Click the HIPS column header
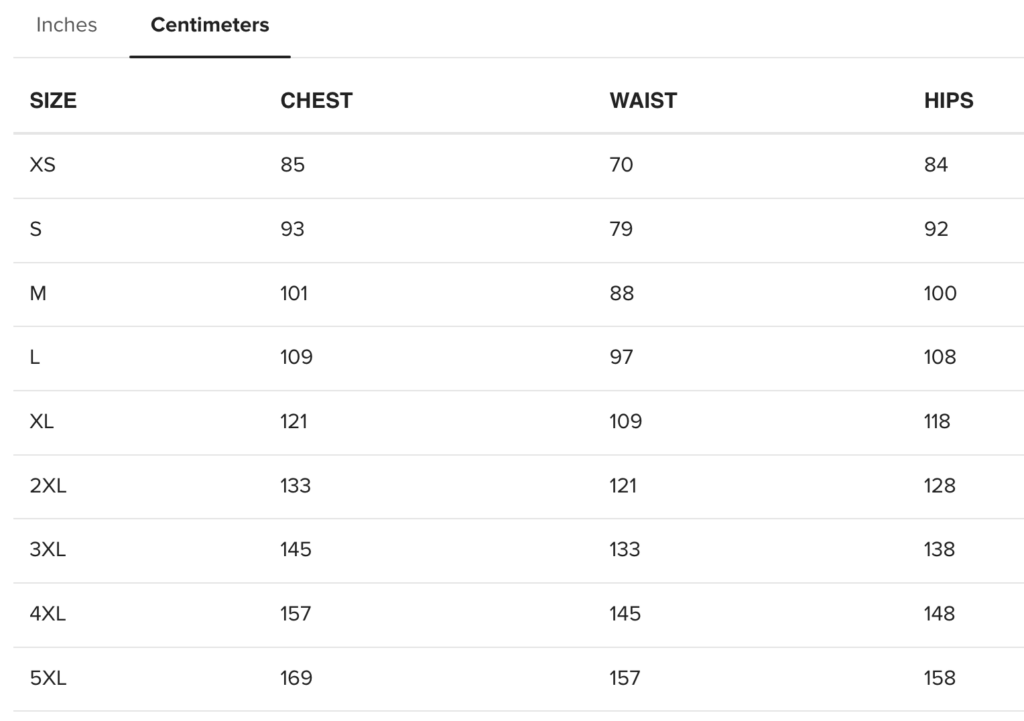Screen dimensions: 1024x721 [x=948, y=100]
